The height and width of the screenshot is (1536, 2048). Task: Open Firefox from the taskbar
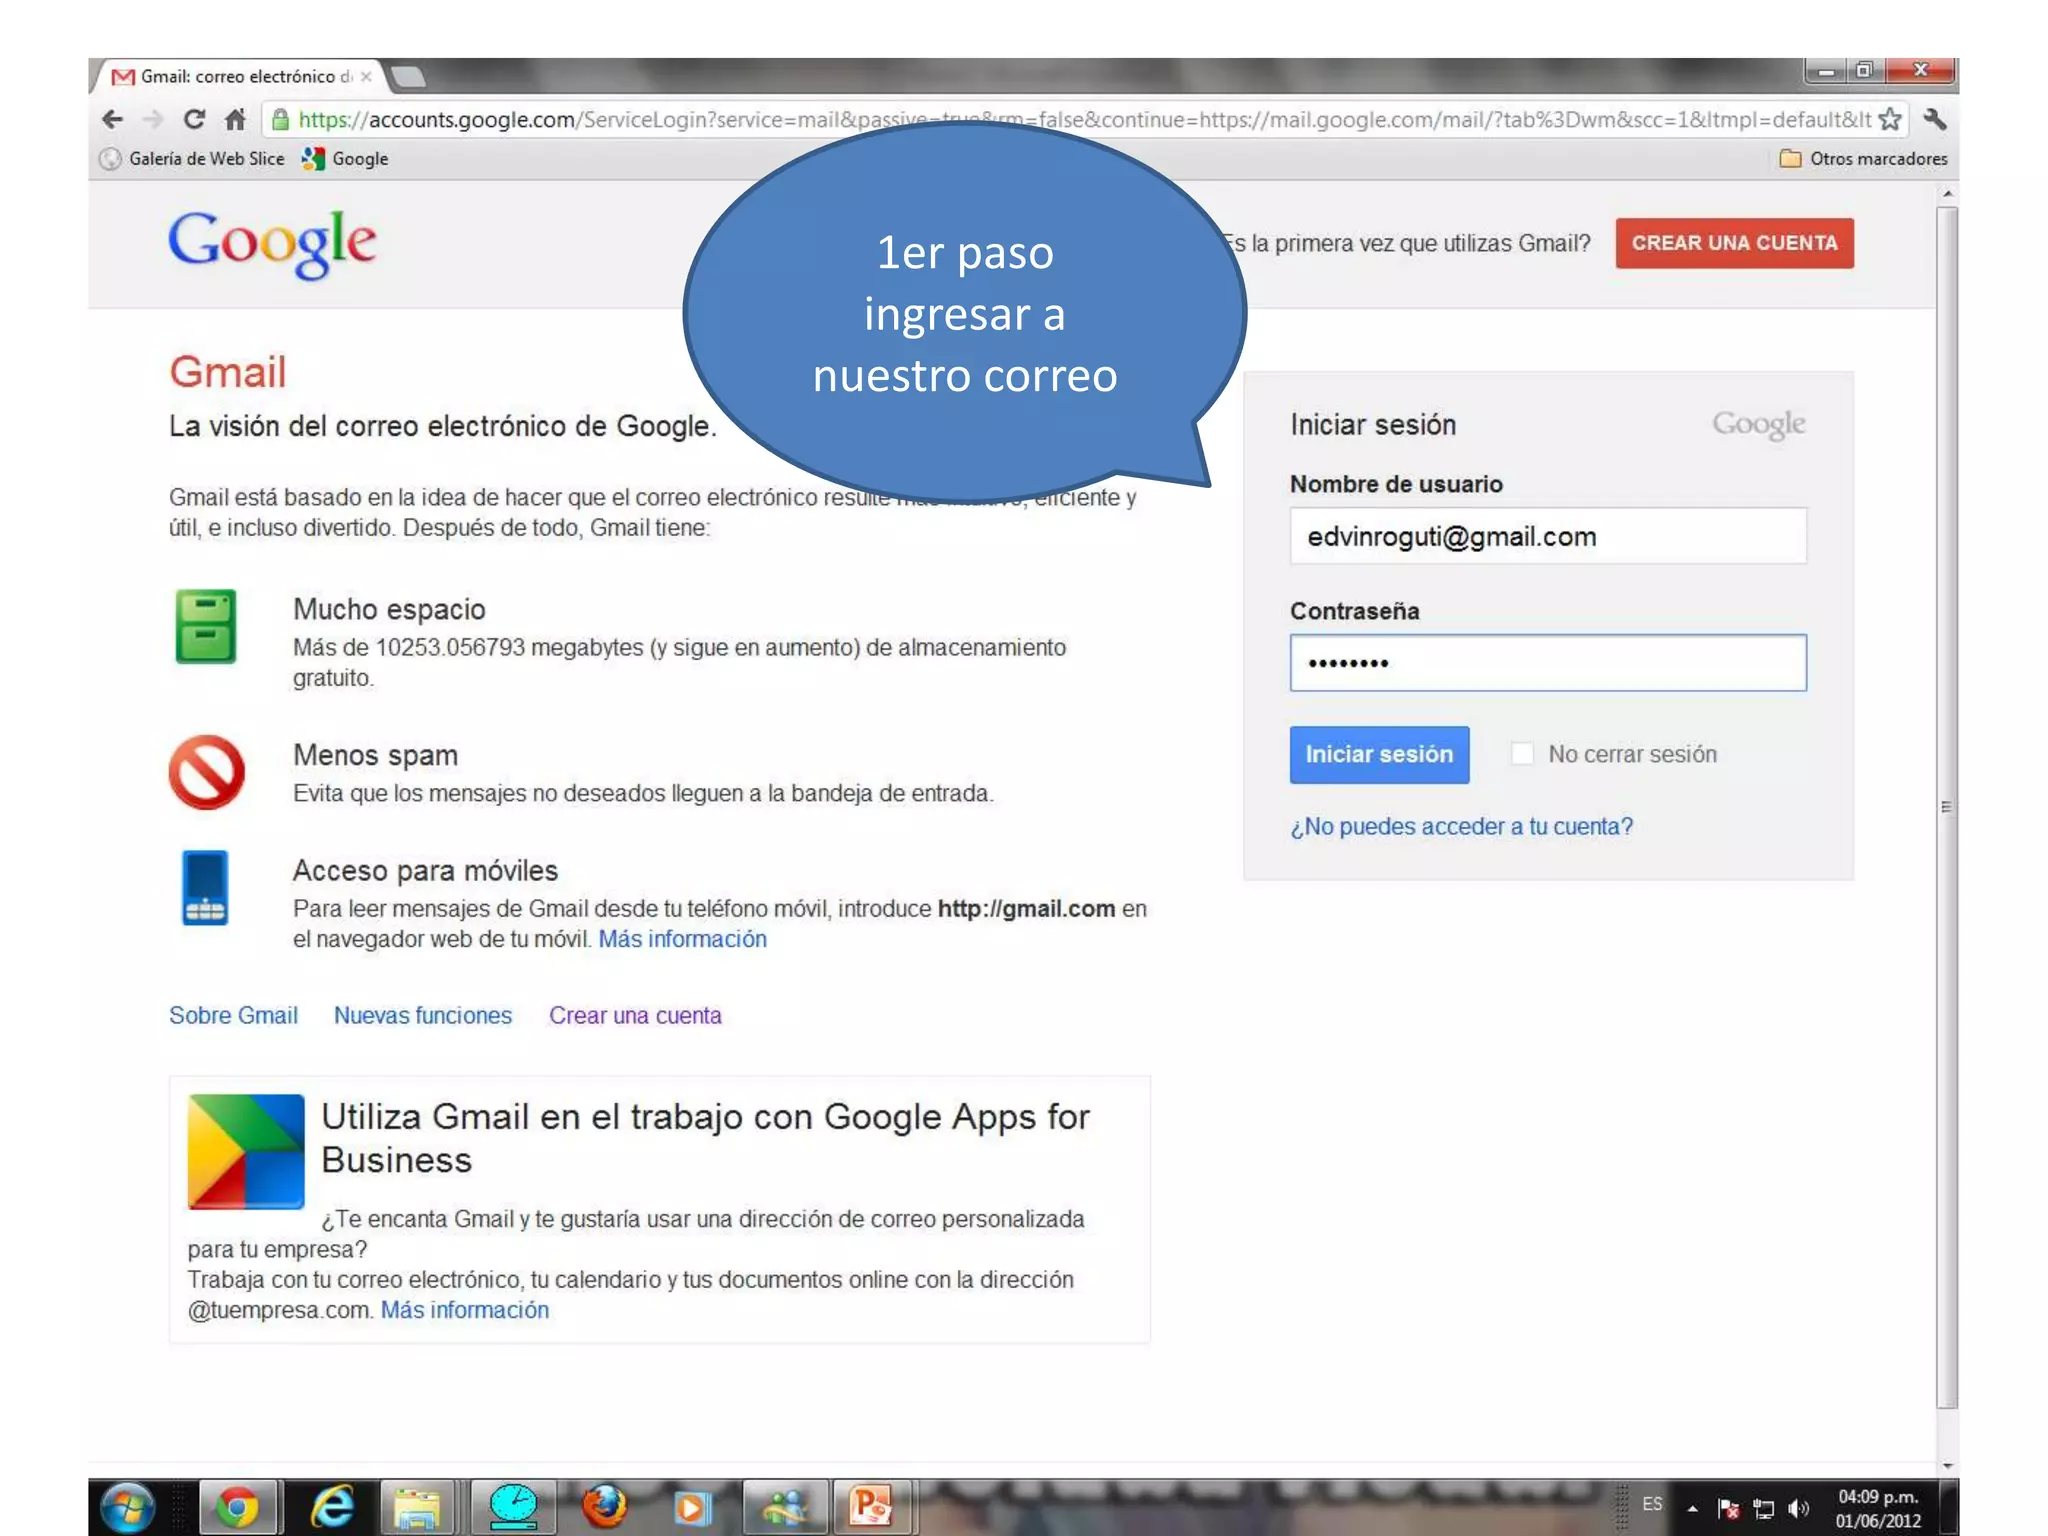click(604, 1507)
